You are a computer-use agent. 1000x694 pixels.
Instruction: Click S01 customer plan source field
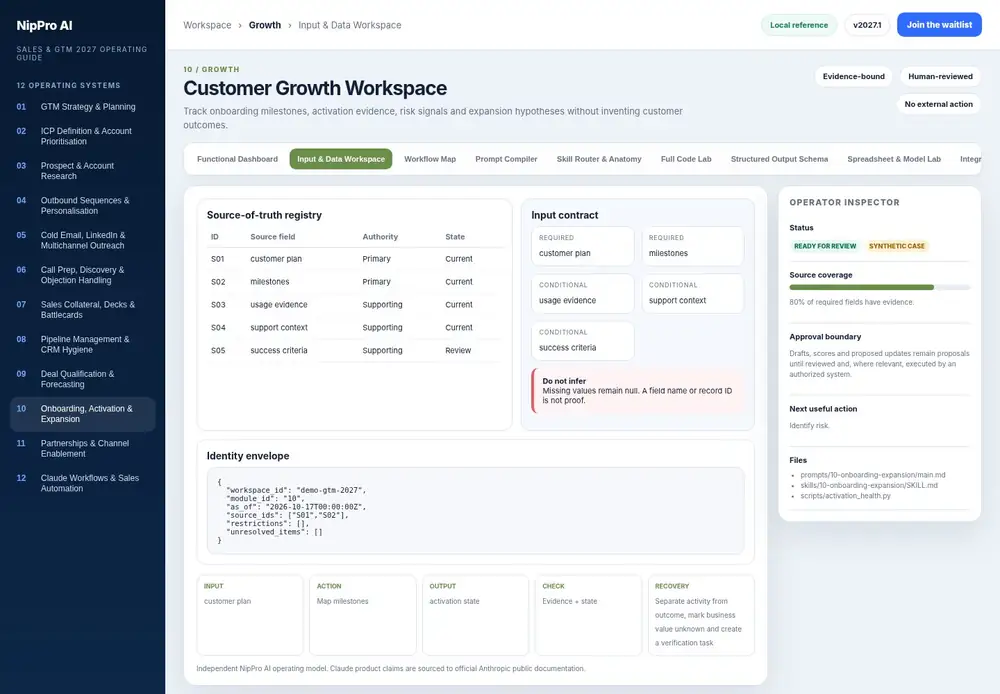coord(276,259)
